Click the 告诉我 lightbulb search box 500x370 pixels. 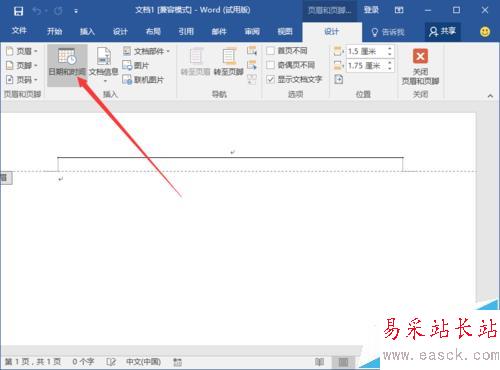click(388, 32)
